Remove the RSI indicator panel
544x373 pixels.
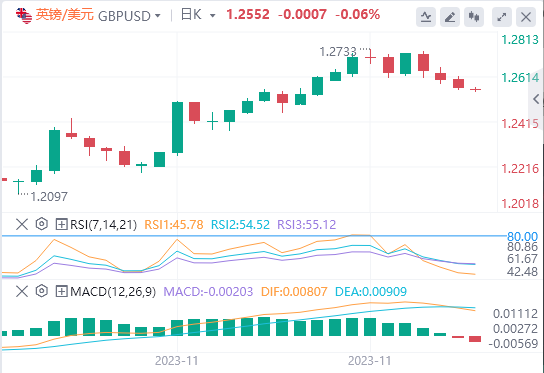[x=22, y=224]
